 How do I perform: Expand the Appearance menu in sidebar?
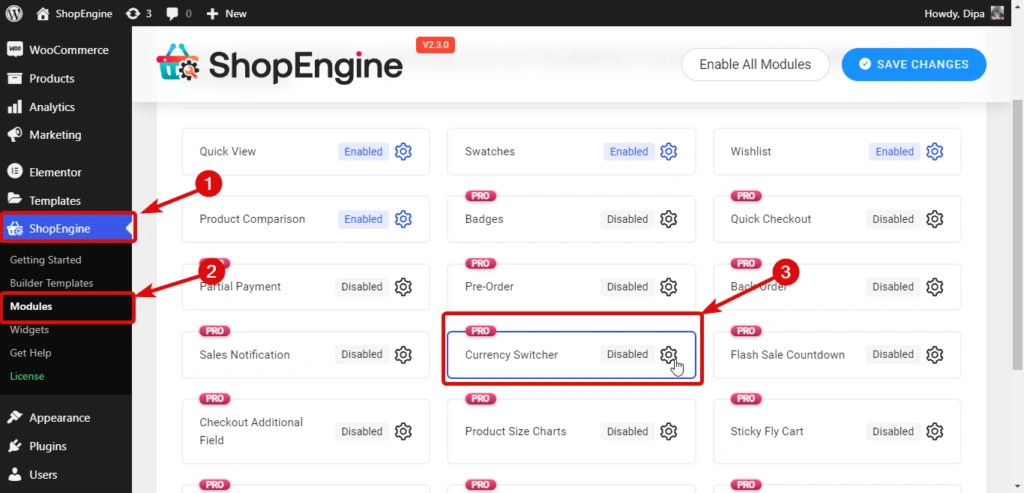pyautogui.click(x=59, y=418)
